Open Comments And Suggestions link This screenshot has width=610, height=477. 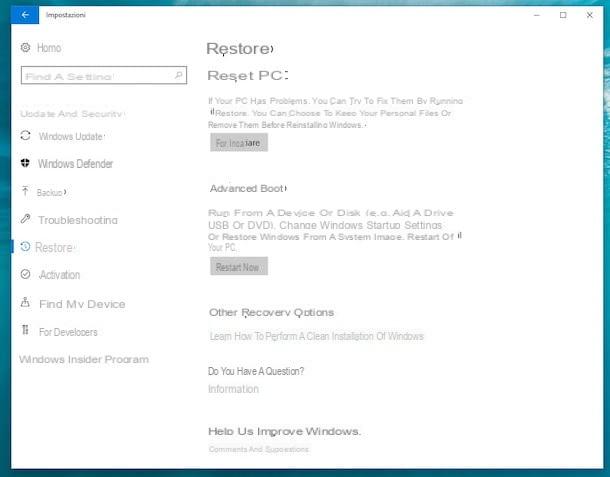[259, 449]
